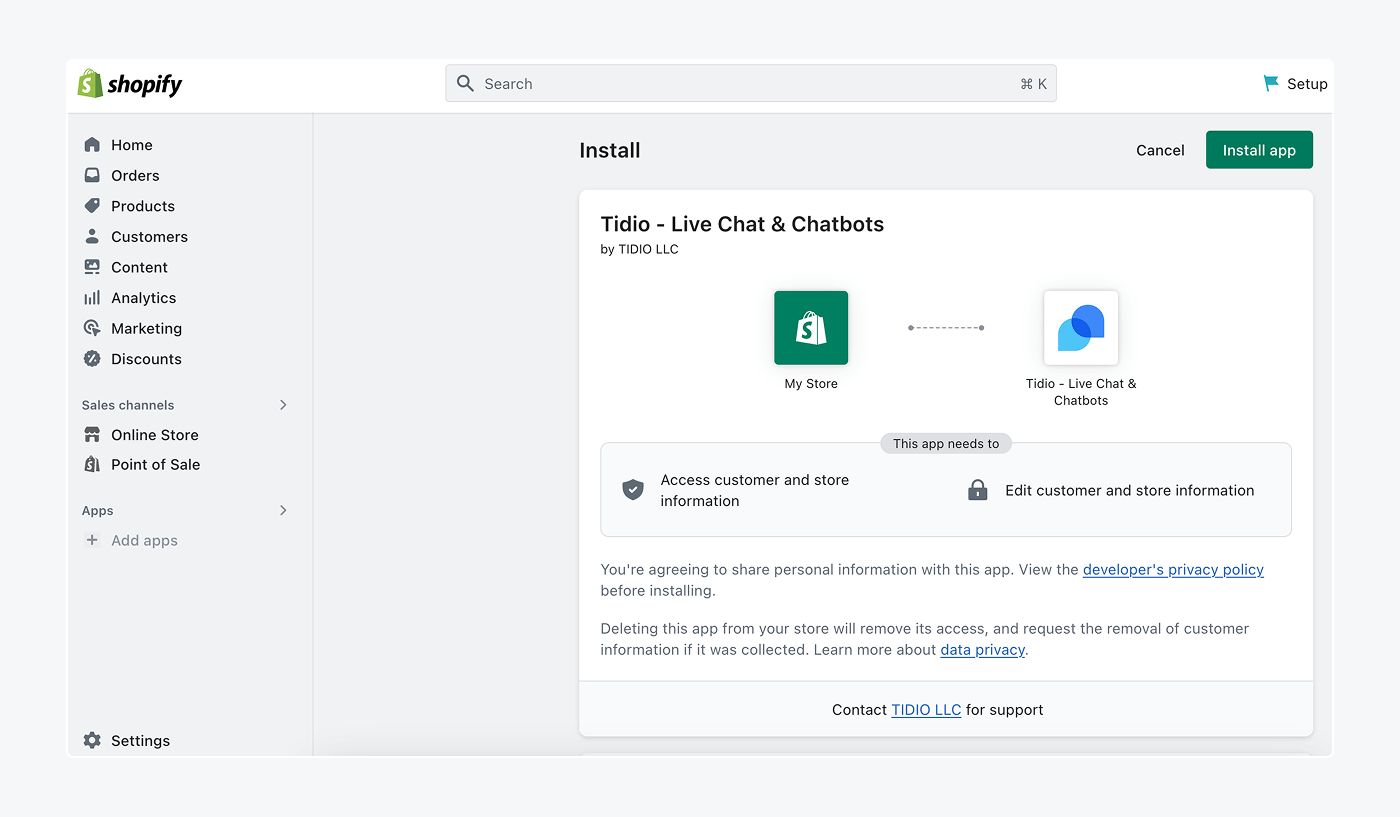
Task: Click the 'This app needs to' label
Action: pos(946,443)
